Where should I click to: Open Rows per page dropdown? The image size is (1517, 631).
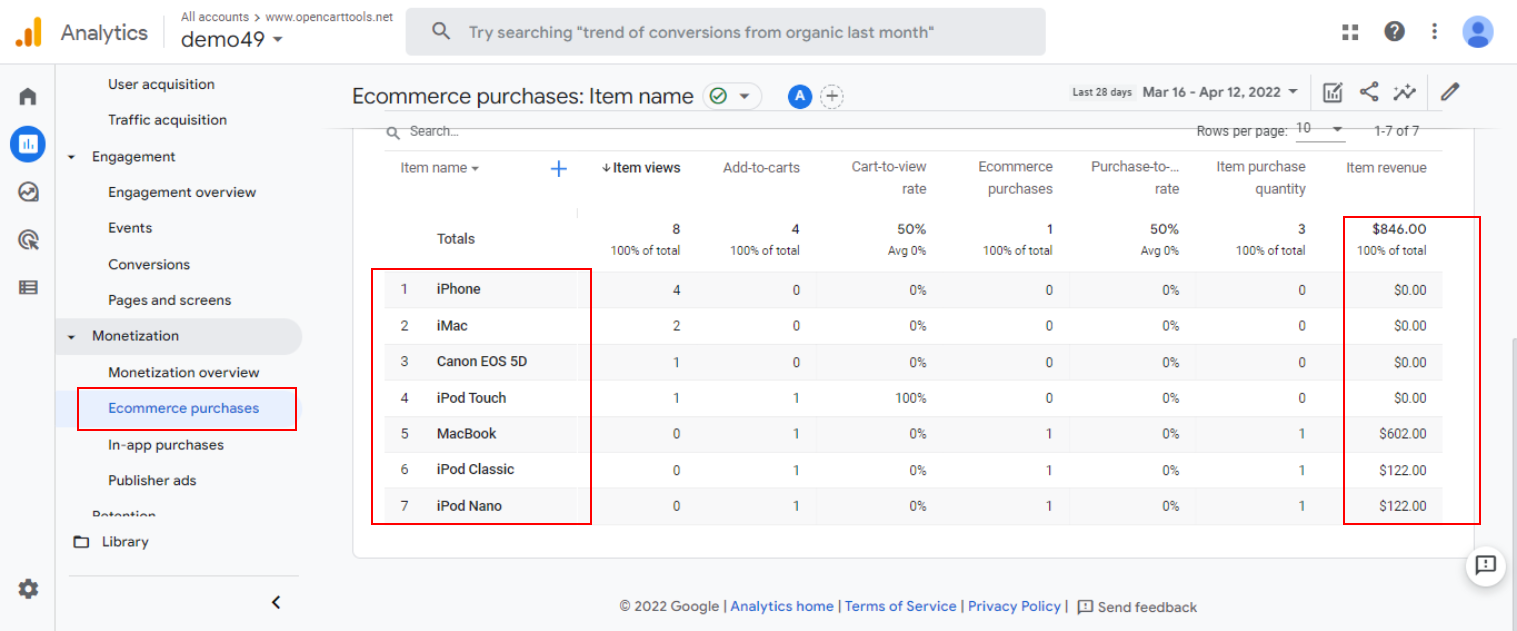(x=1320, y=129)
